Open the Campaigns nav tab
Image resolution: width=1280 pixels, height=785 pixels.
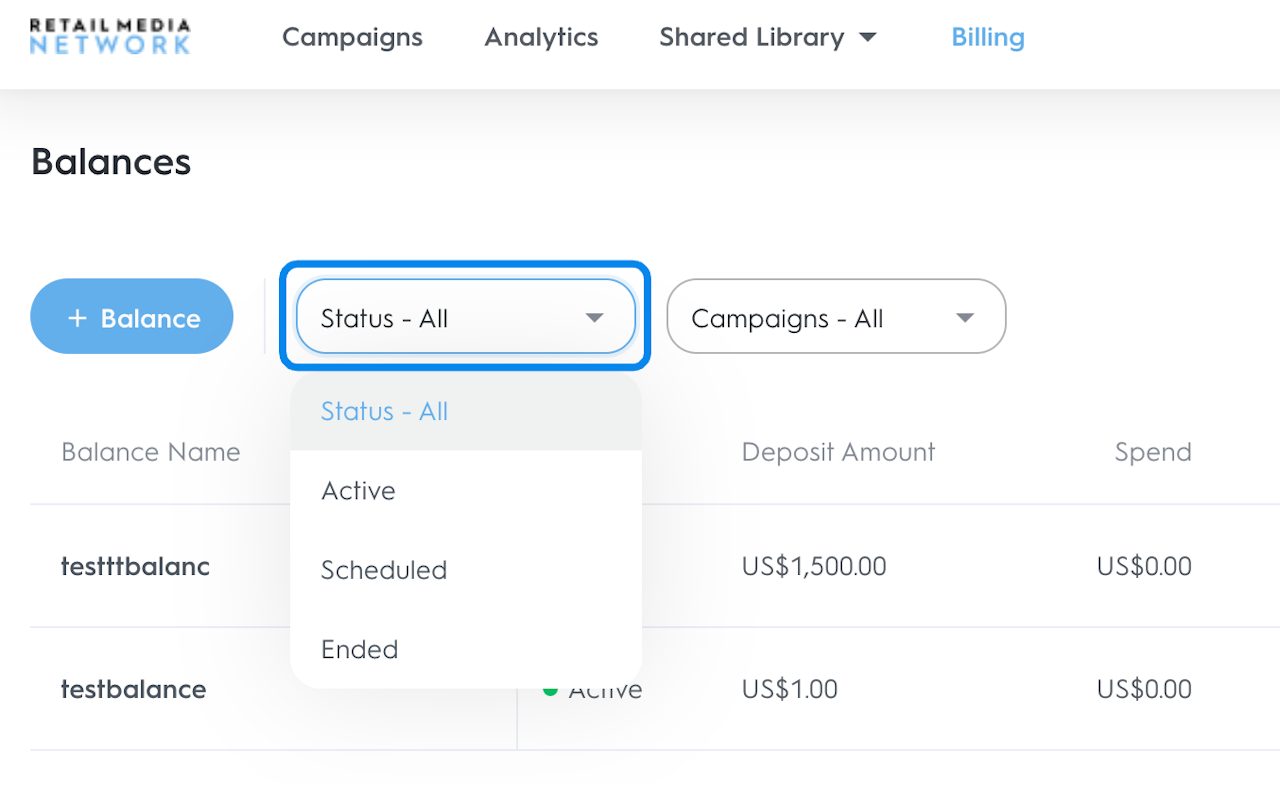pos(352,37)
